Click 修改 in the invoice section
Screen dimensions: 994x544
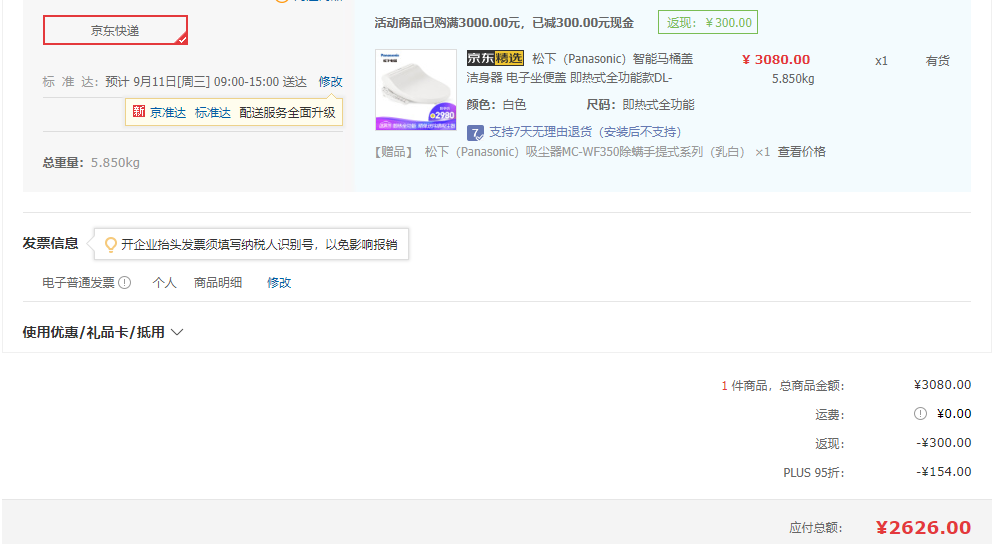[279, 283]
